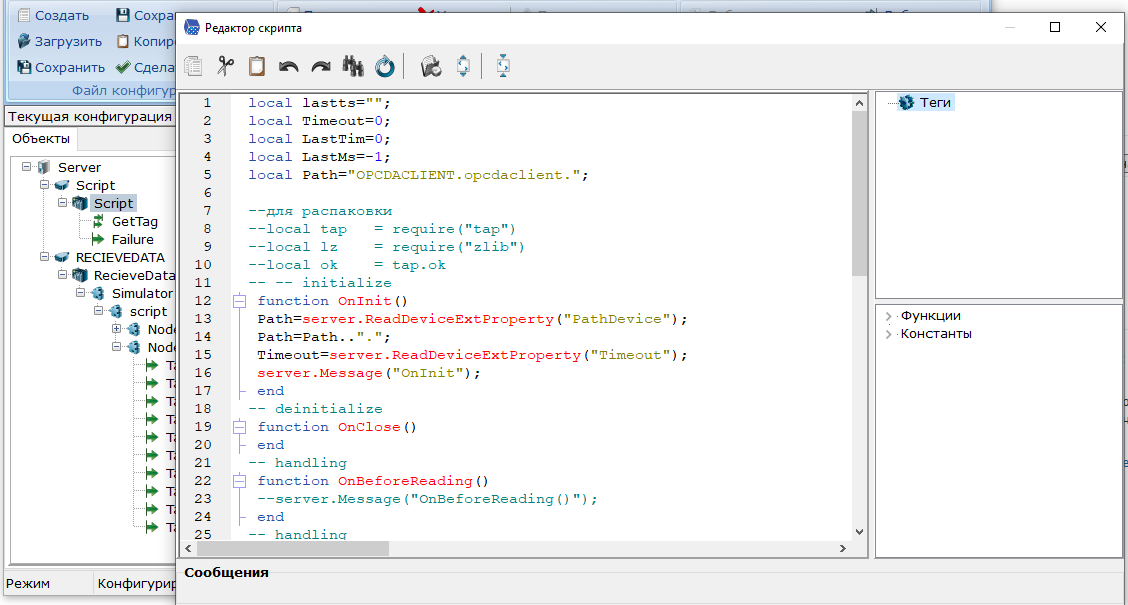Viewport: 1128px width, 605px height.
Task: Click the RECIEVEDATA channel icon
Action: coord(63,258)
